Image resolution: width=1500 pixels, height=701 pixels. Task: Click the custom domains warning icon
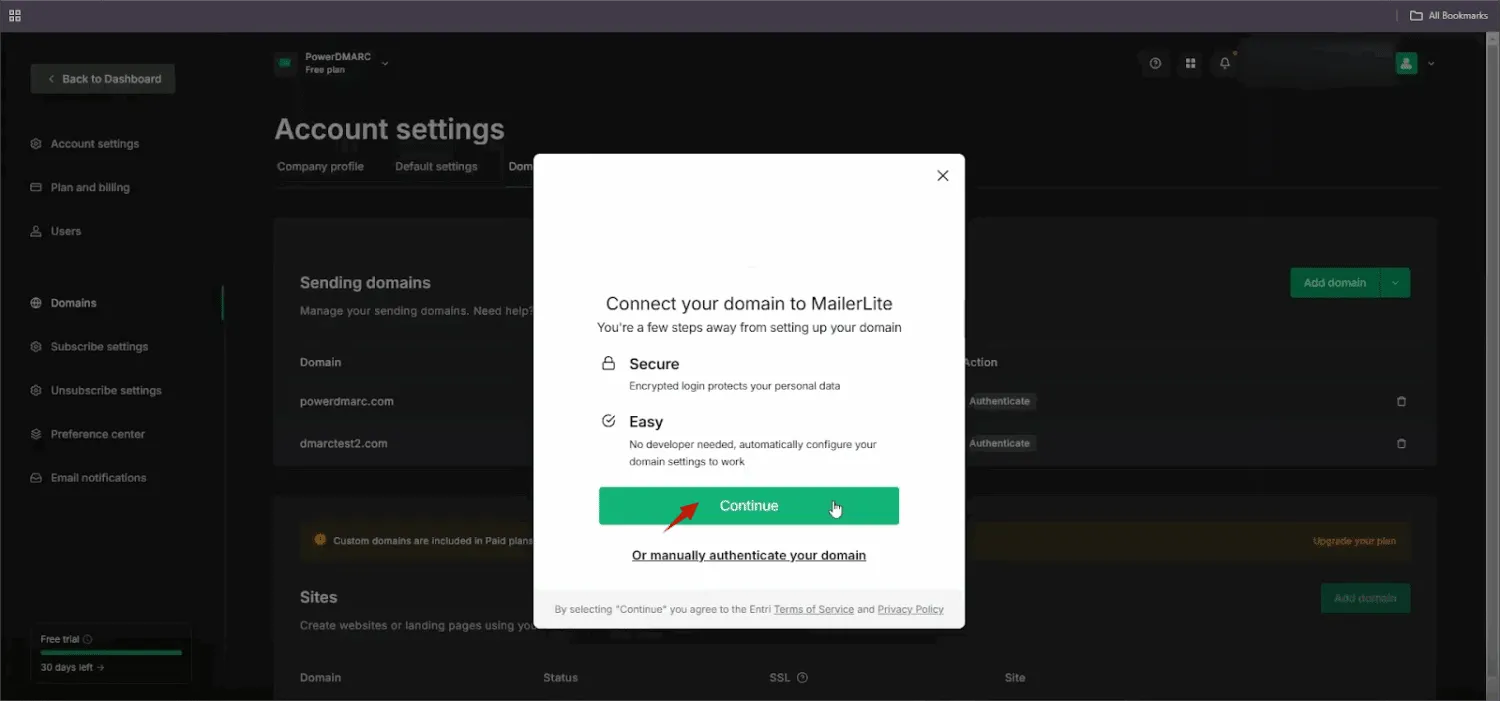point(320,540)
